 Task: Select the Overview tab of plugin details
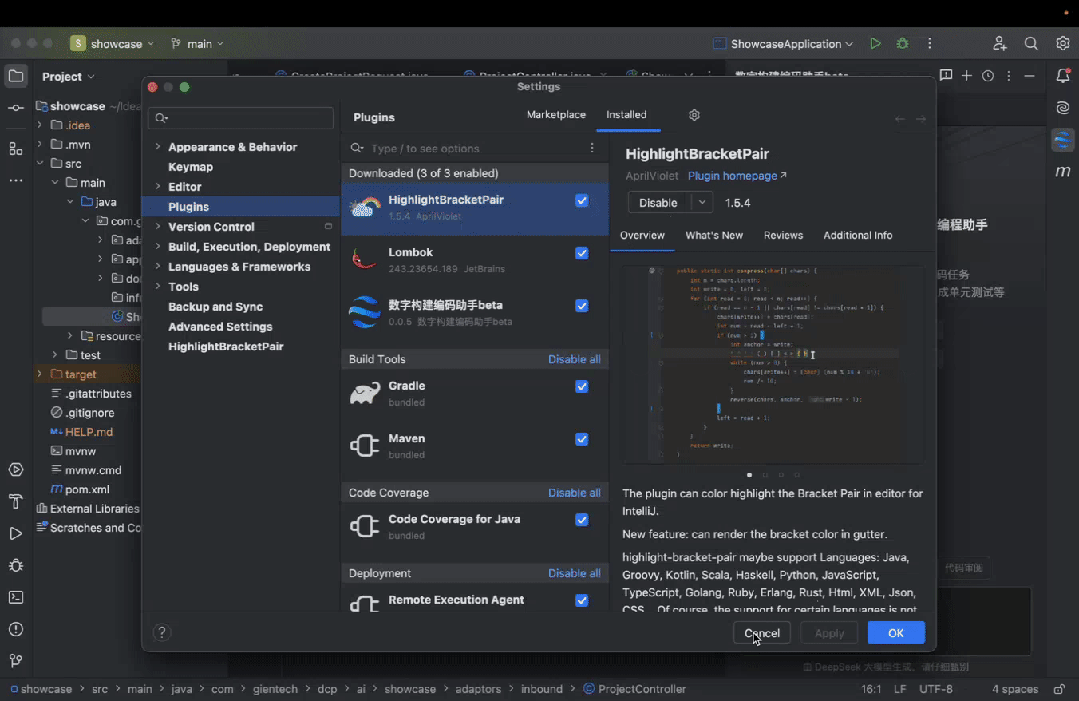642,235
